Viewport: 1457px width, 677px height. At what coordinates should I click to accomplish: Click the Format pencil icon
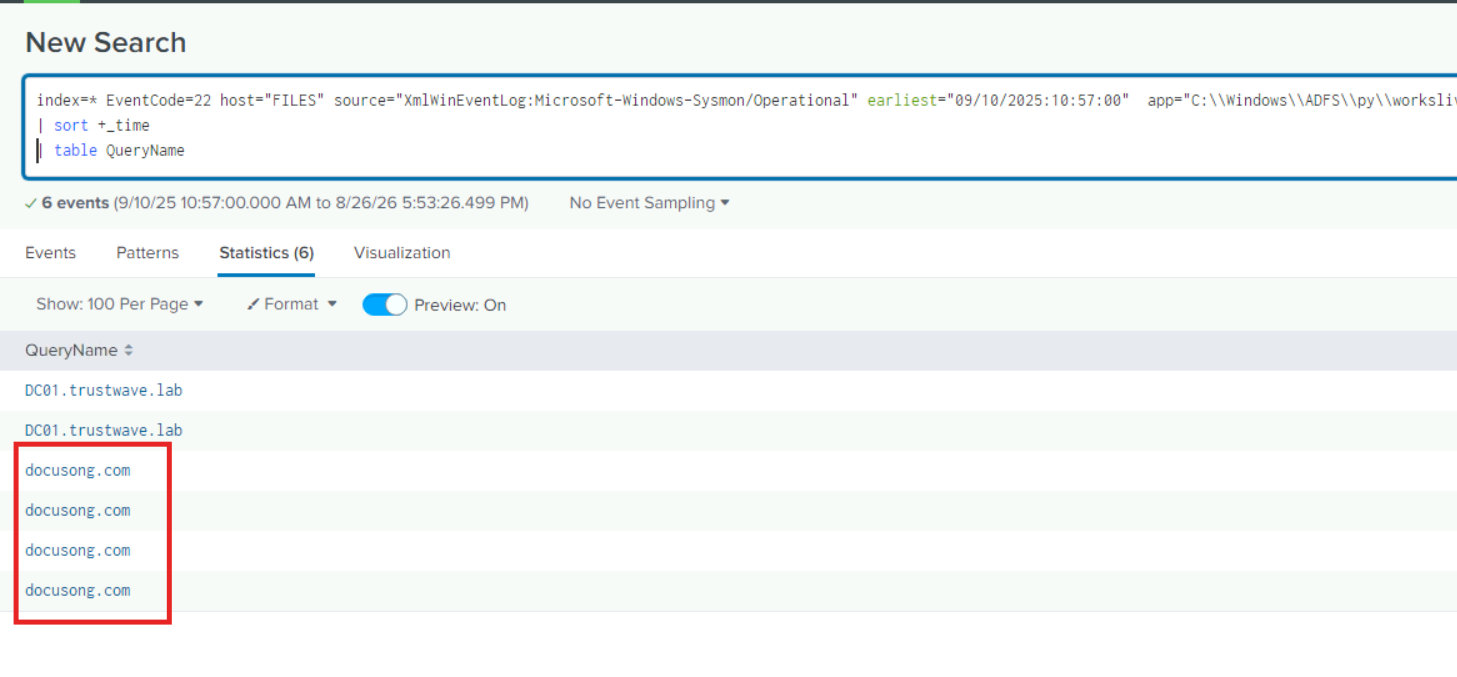(254, 304)
